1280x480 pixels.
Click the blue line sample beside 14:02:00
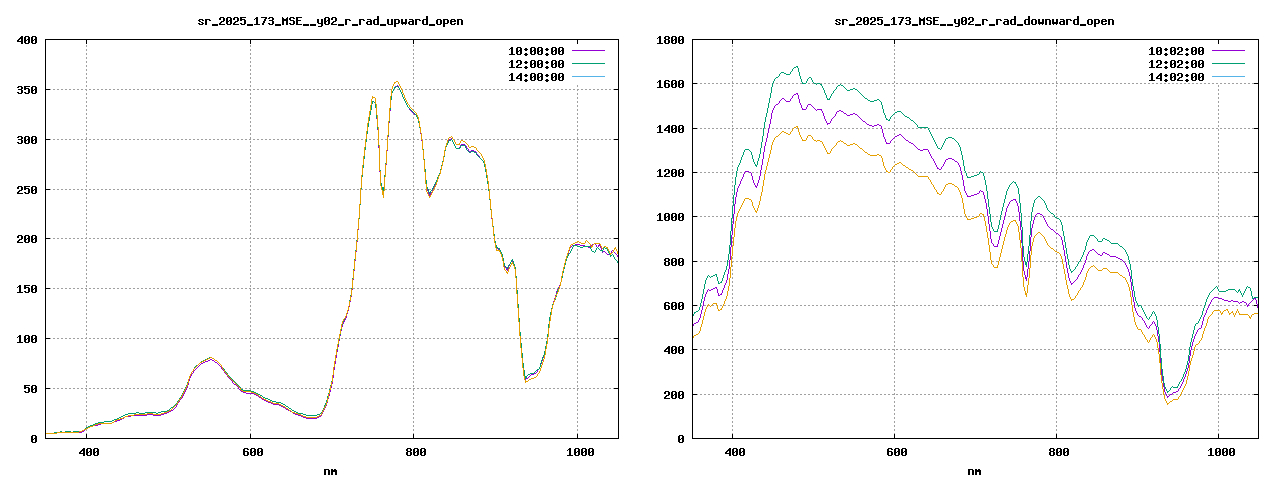pyautogui.click(x=1229, y=77)
